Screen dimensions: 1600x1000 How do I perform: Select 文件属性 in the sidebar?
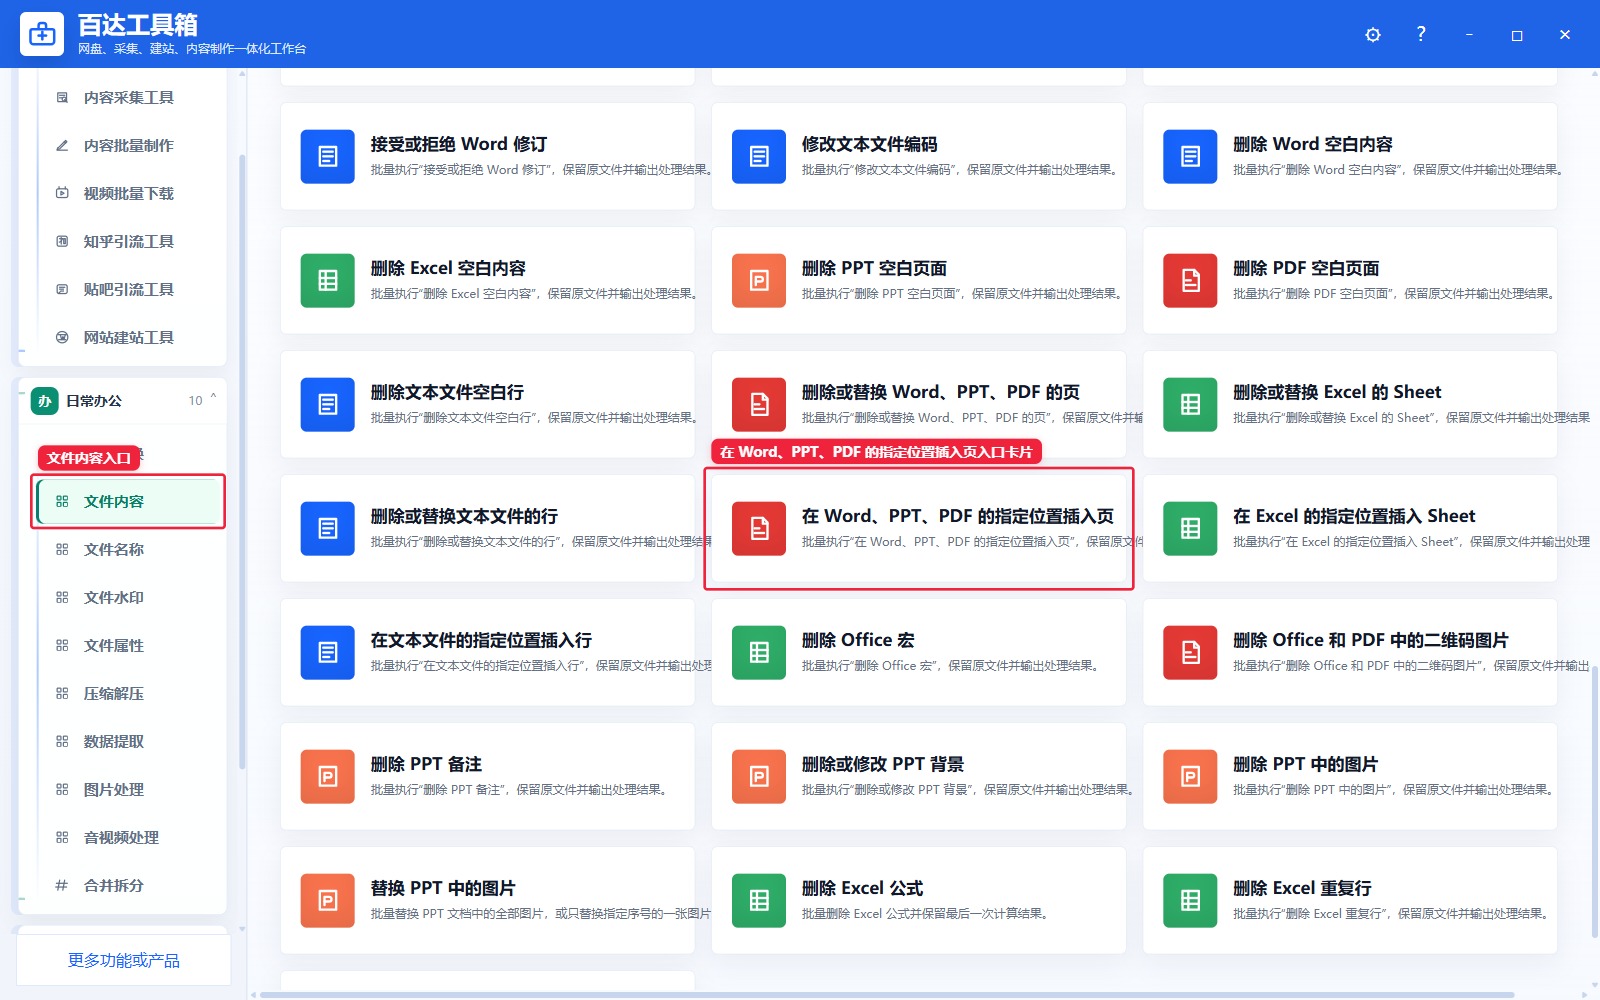tap(129, 645)
